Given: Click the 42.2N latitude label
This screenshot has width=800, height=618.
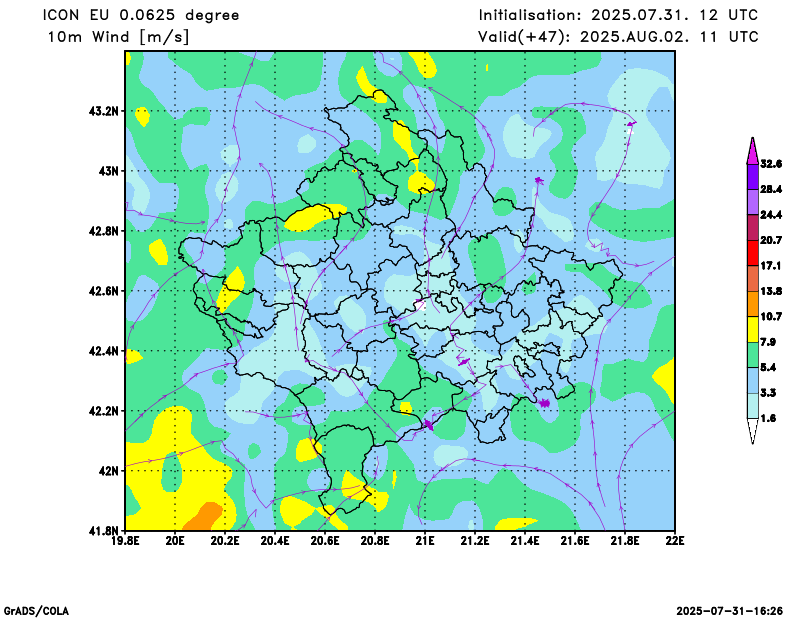Looking at the screenshot, I should (x=104, y=411).
